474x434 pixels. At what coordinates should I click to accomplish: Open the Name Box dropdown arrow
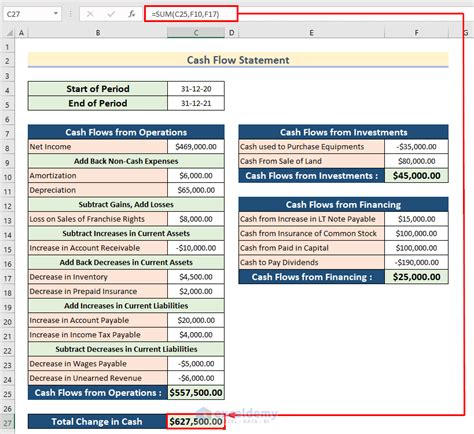[56, 14]
